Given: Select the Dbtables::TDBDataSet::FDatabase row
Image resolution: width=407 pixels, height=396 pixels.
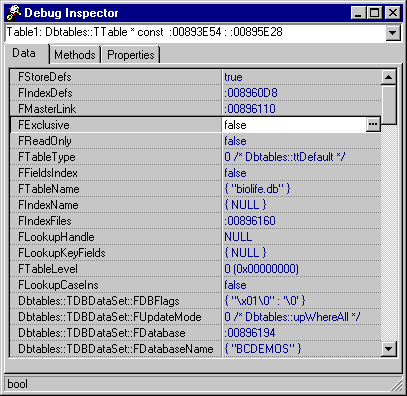Looking at the screenshot, I should click(196, 333).
